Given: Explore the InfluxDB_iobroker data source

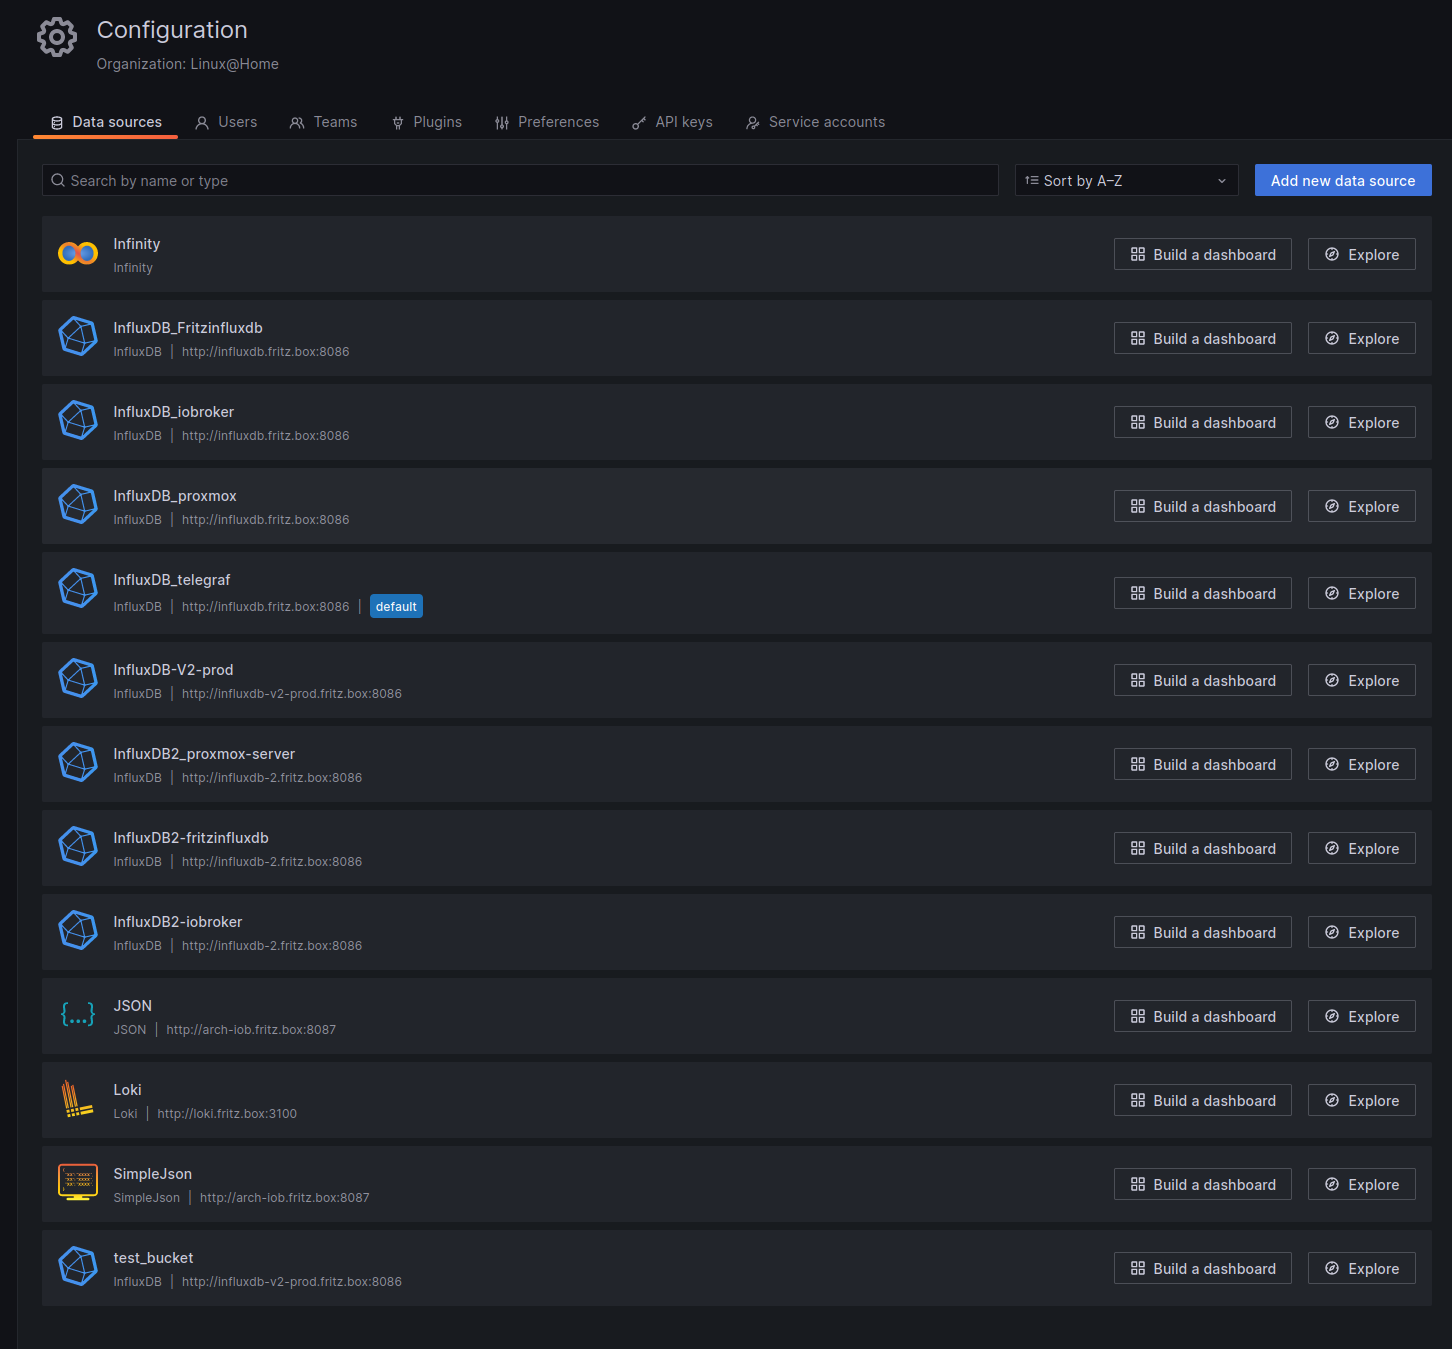Looking at the screenshot, I should (1362, 422).
